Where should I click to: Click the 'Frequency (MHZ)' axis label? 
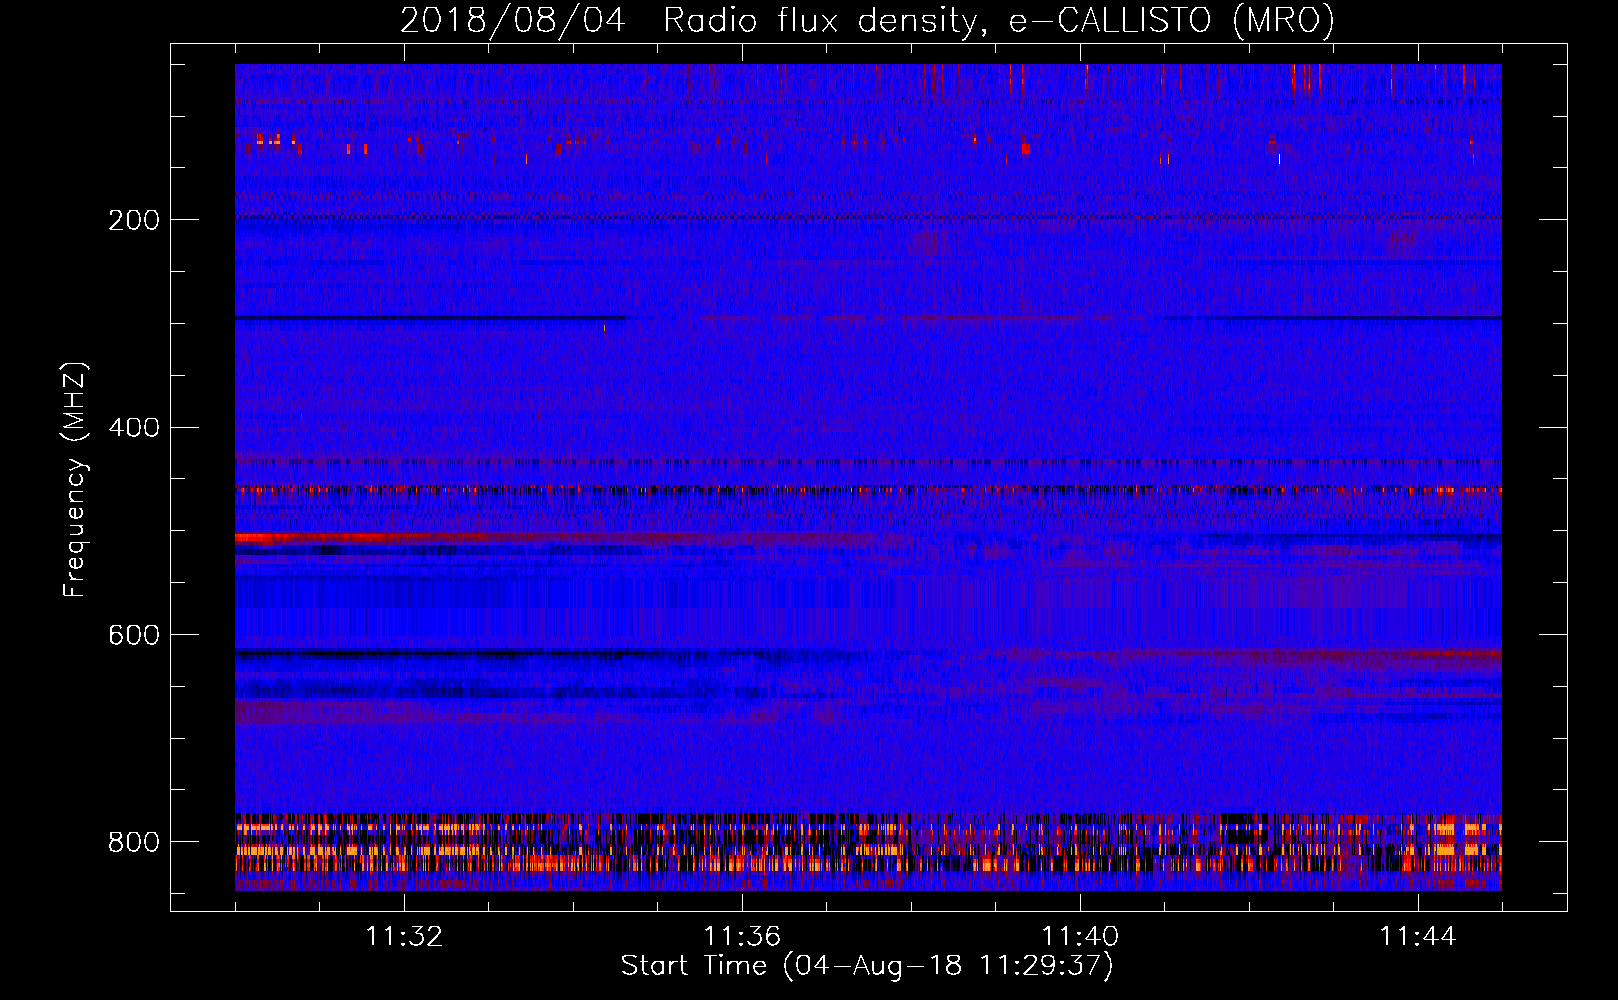coord(75,479)
